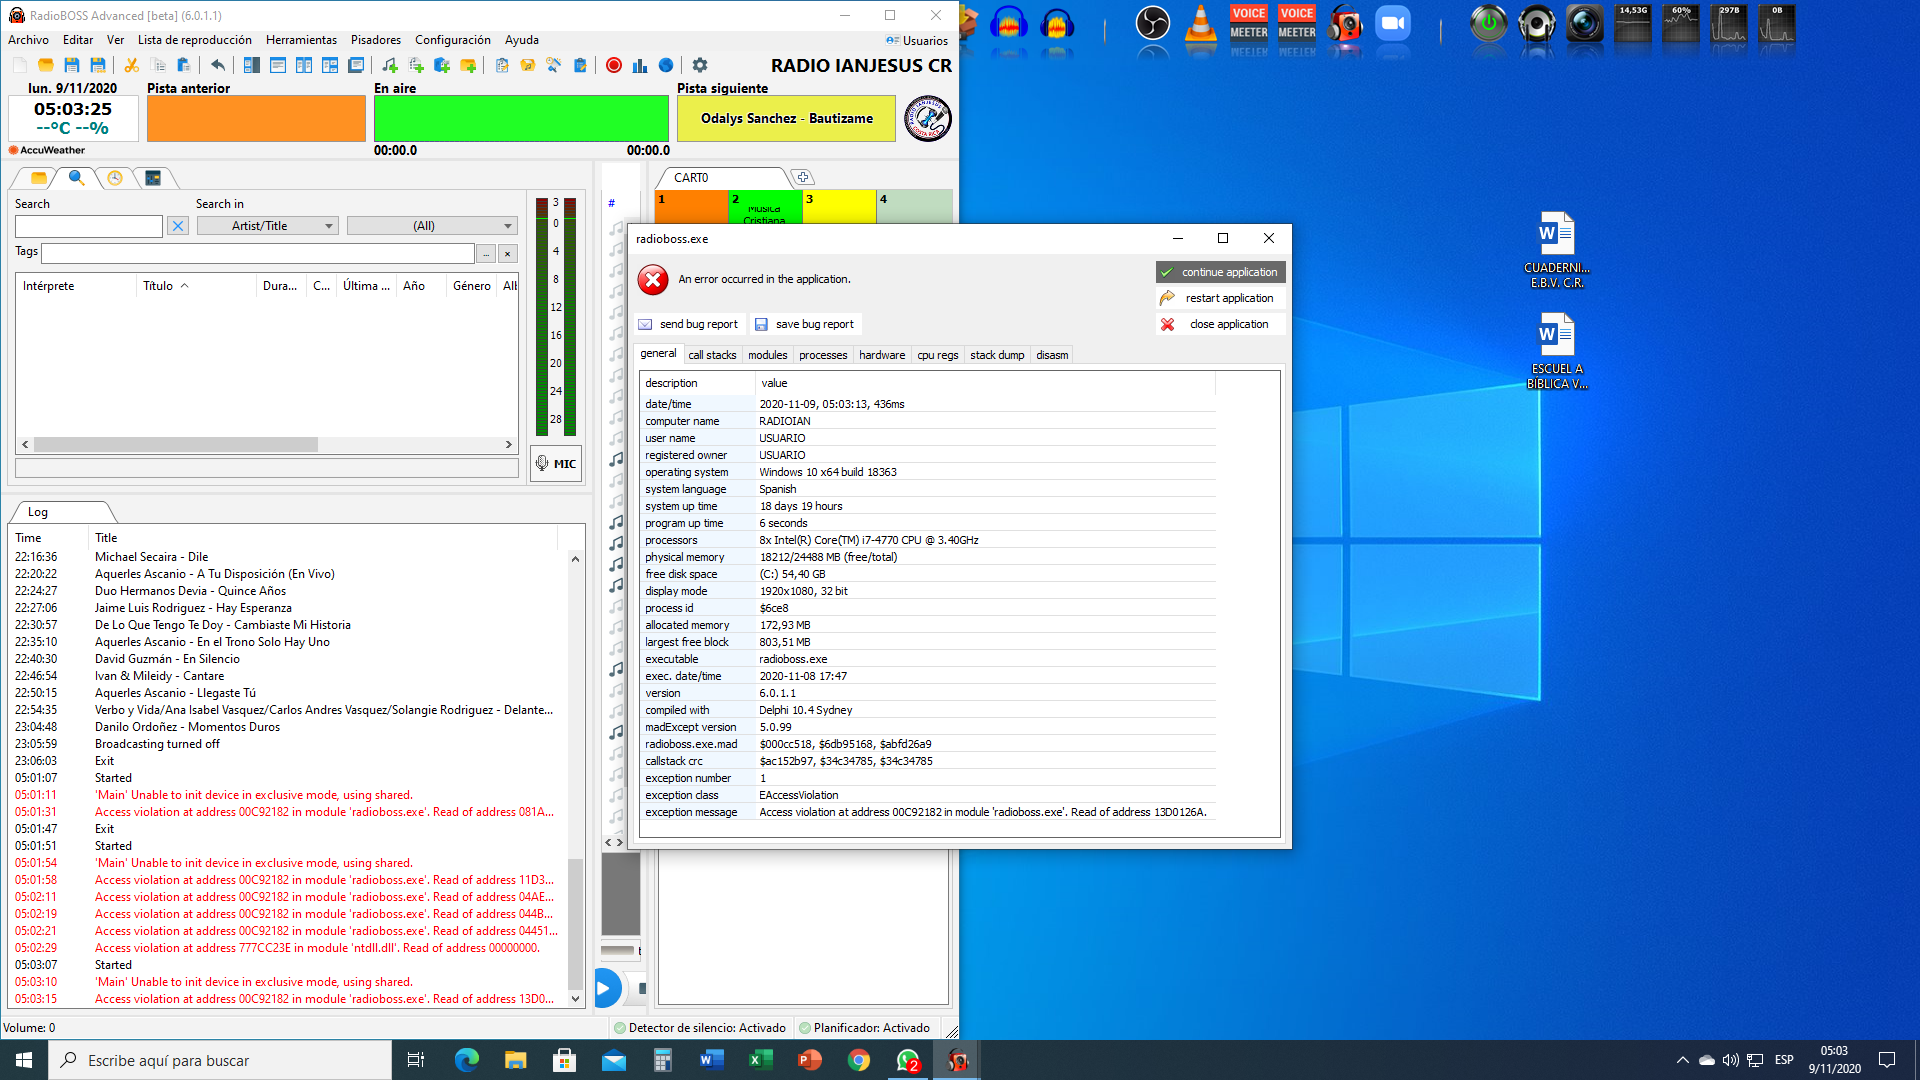
Task: Switch to cpu regs tab
Action: tap(937, 355)
